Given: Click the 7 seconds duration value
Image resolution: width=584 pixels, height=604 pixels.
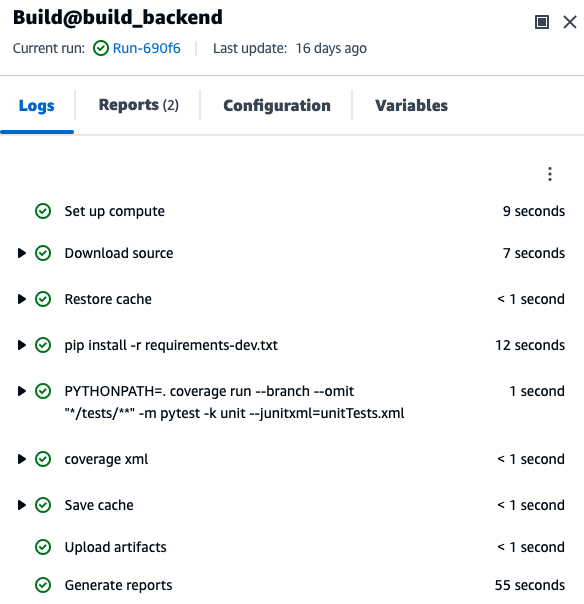Looking at the screenshot, I should point(534,253).
